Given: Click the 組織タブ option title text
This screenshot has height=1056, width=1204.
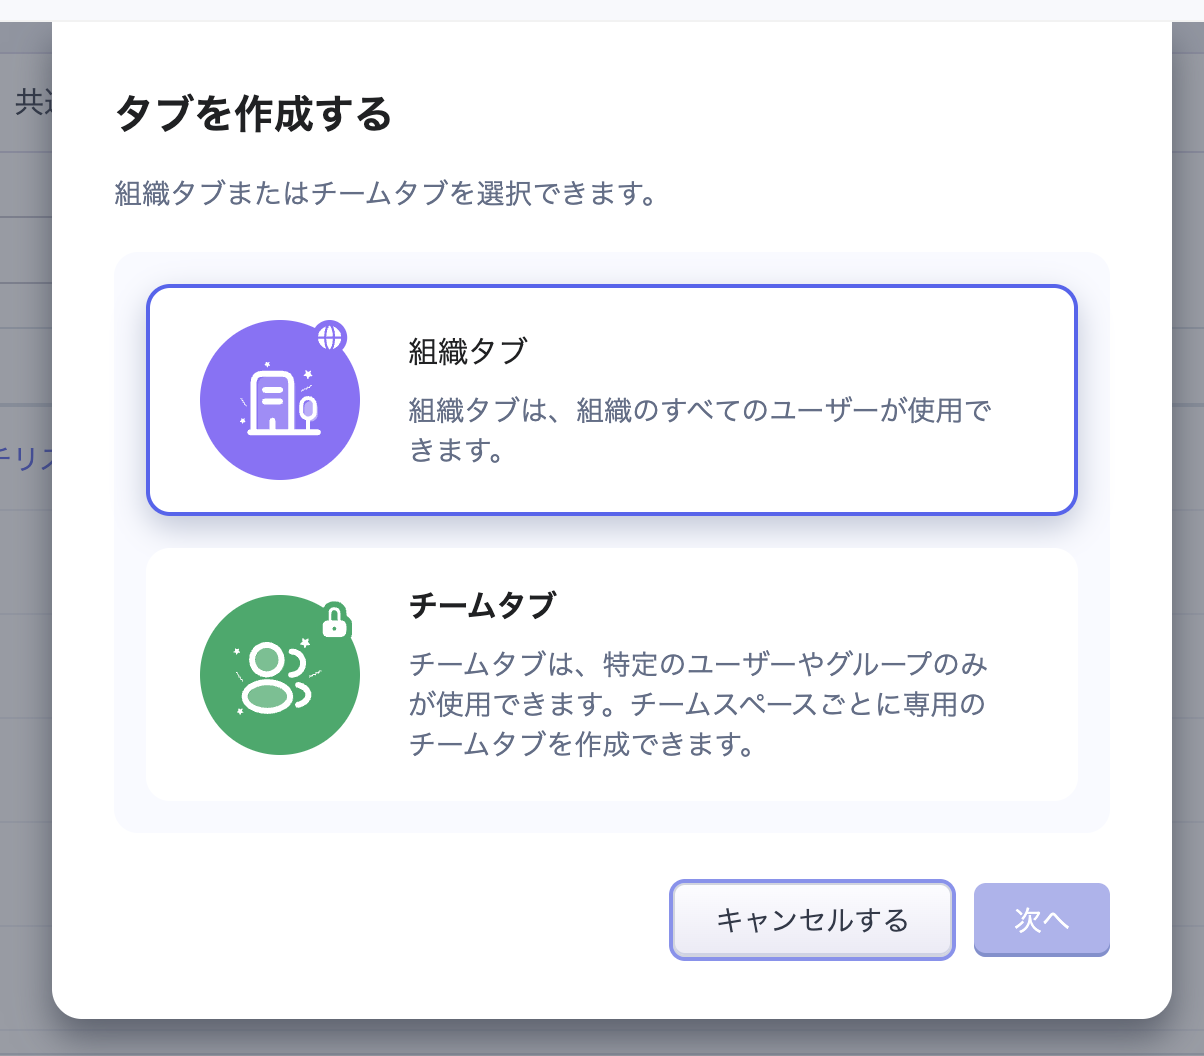Looking at the screenshot, I should (467, 352).
